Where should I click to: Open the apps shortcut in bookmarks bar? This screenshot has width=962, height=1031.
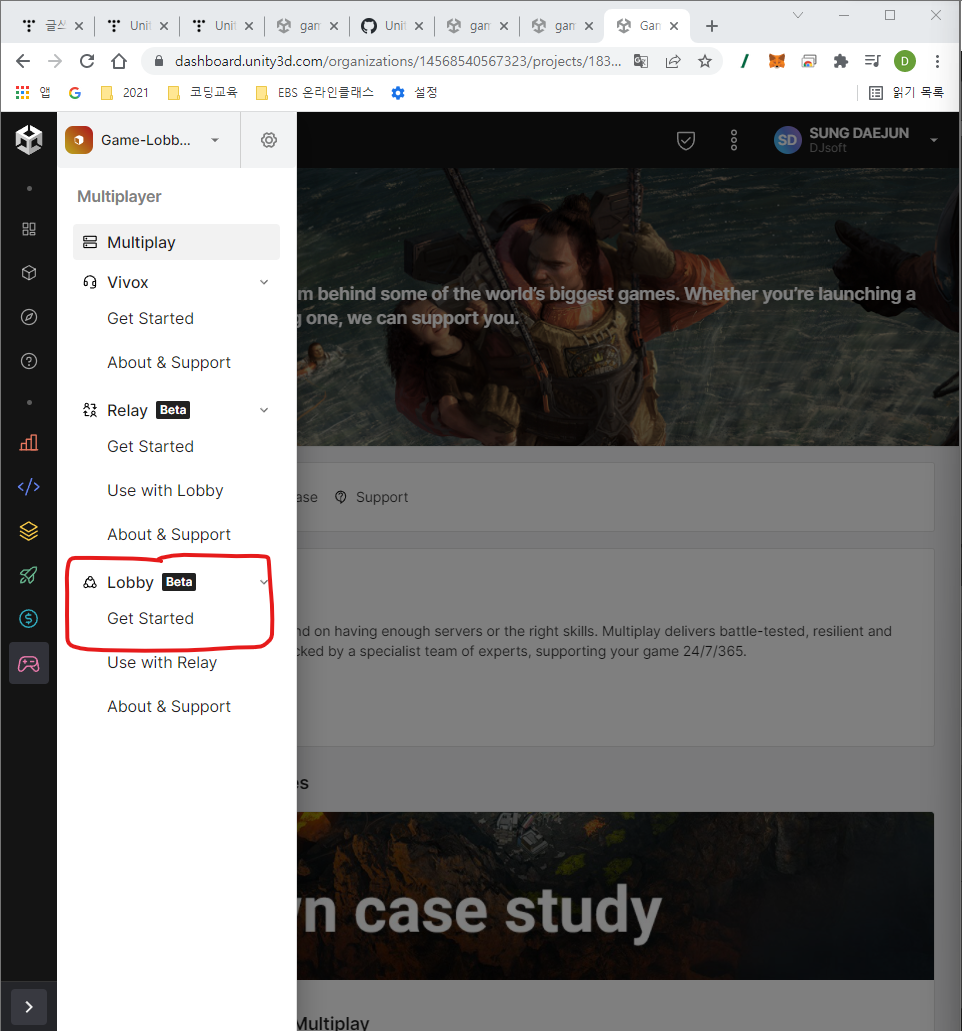(33, 93)
